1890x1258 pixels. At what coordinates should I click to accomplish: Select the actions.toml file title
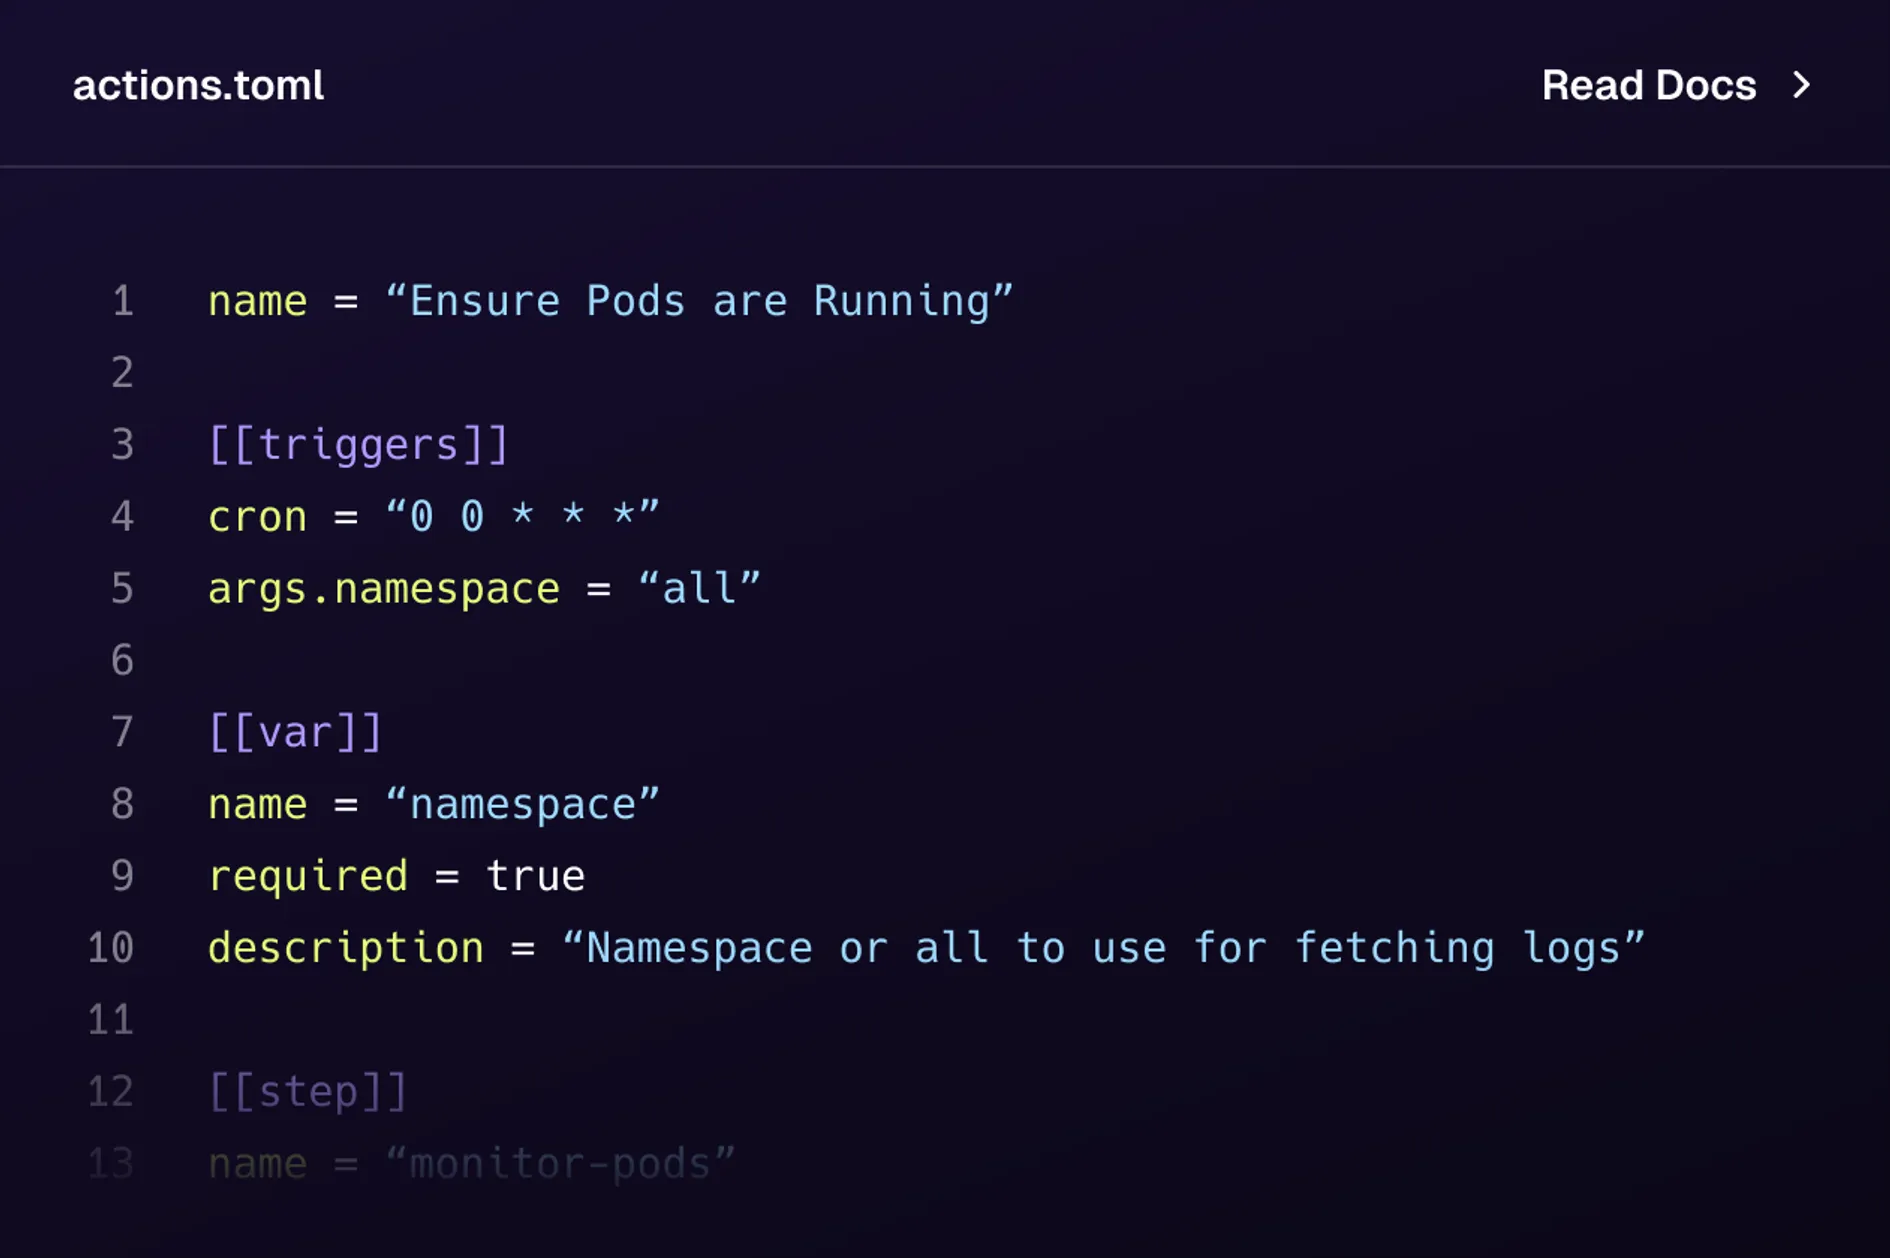point(199,85)
